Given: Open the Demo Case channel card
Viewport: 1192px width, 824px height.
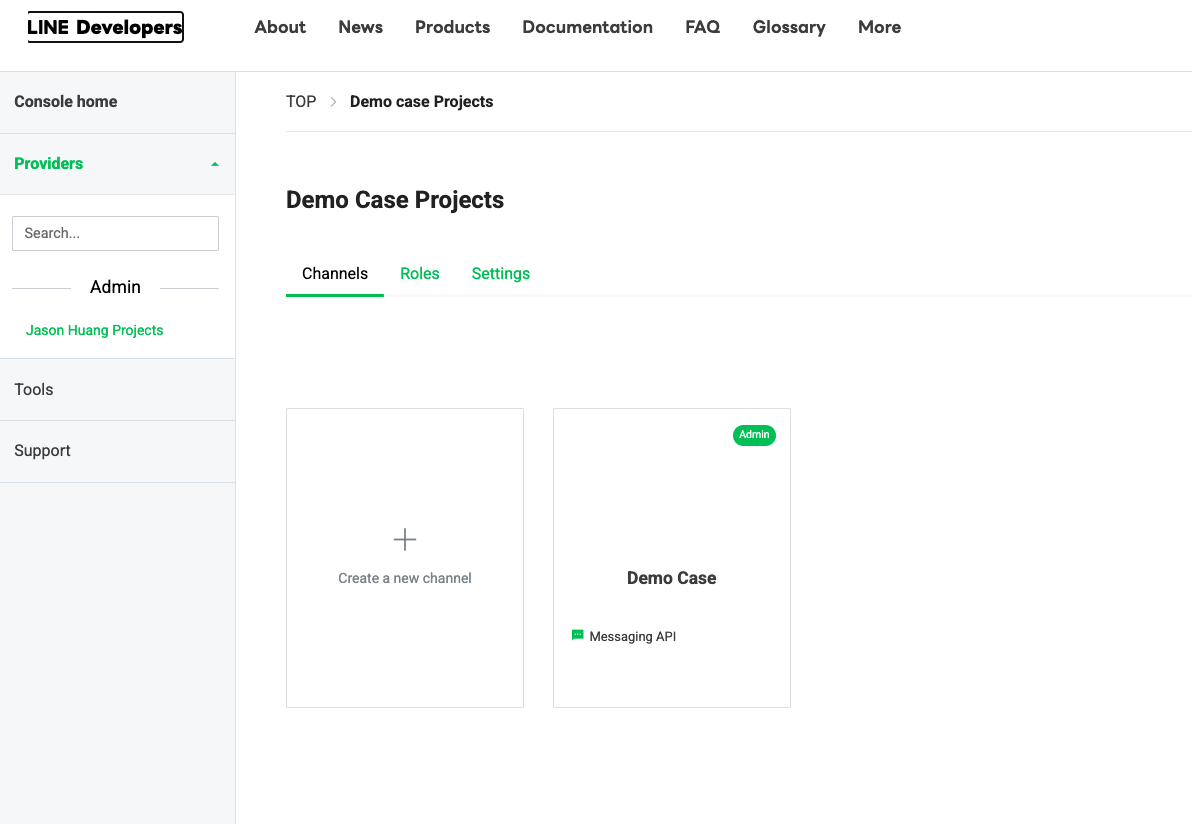Looking at the screenshot, I should tap(671, 560).
